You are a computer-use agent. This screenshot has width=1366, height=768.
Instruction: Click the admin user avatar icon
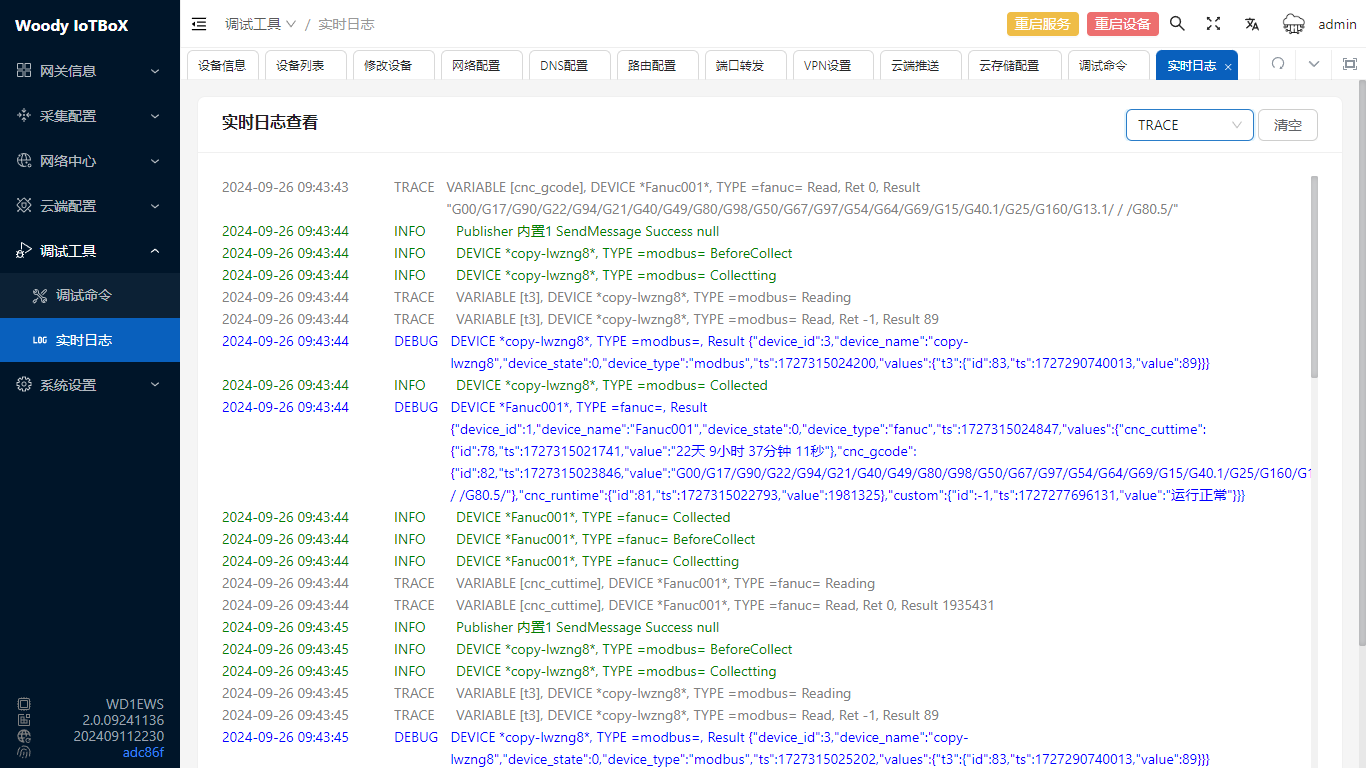[1294, 24]
